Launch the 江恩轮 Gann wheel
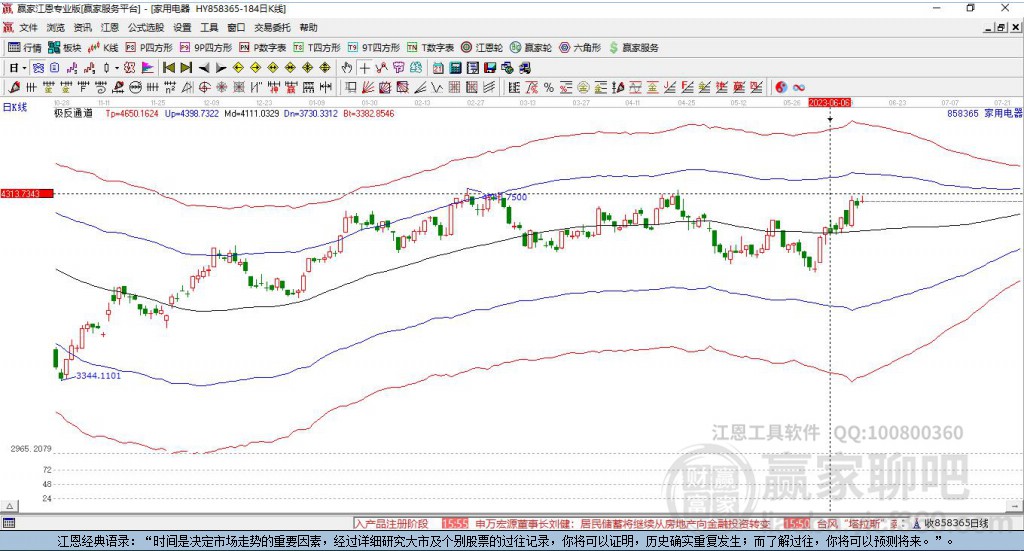 click(482, 48)
